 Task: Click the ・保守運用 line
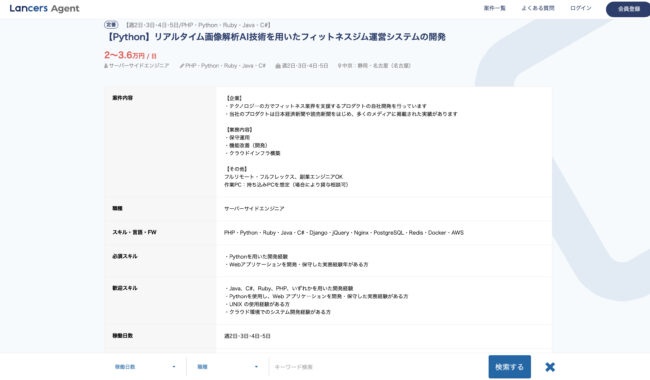[237, 138]
